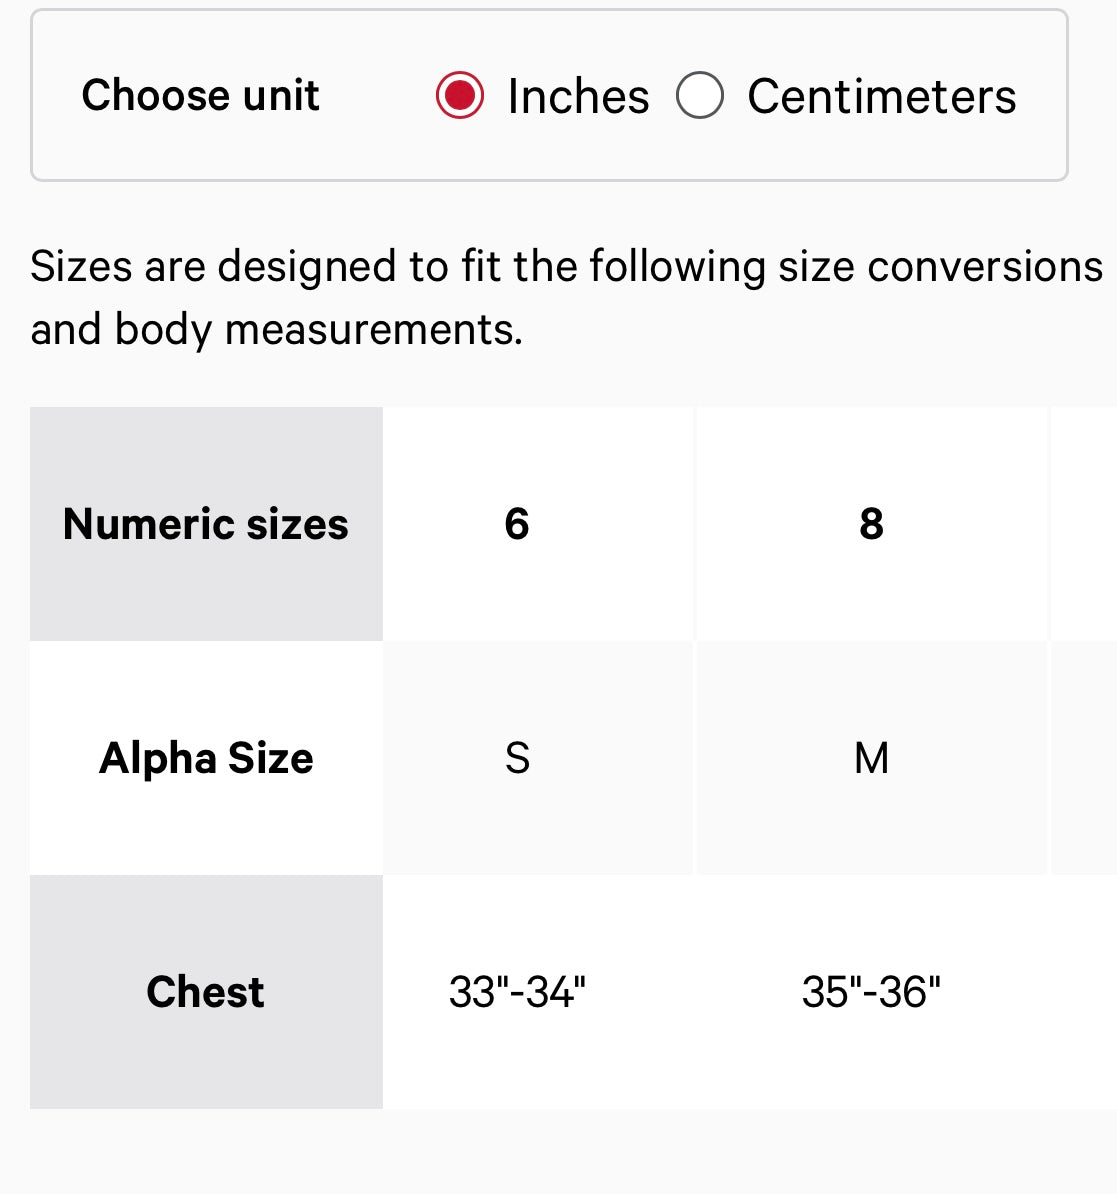Select alpha size S cell
The image size is (1117, 1194).
tap(517, 758)
